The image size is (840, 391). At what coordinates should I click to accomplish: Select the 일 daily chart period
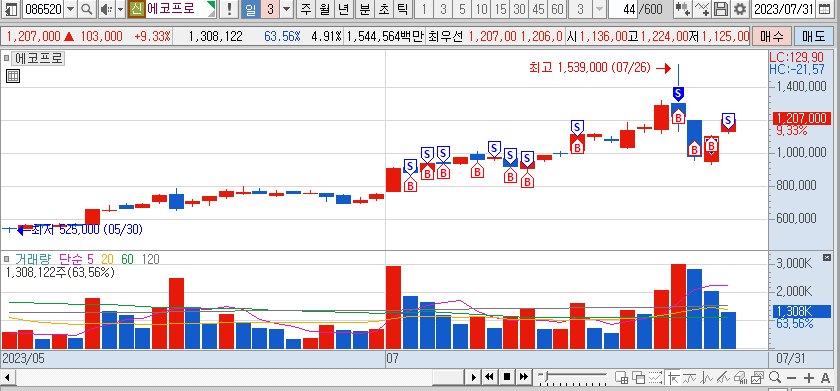[250, 9]
